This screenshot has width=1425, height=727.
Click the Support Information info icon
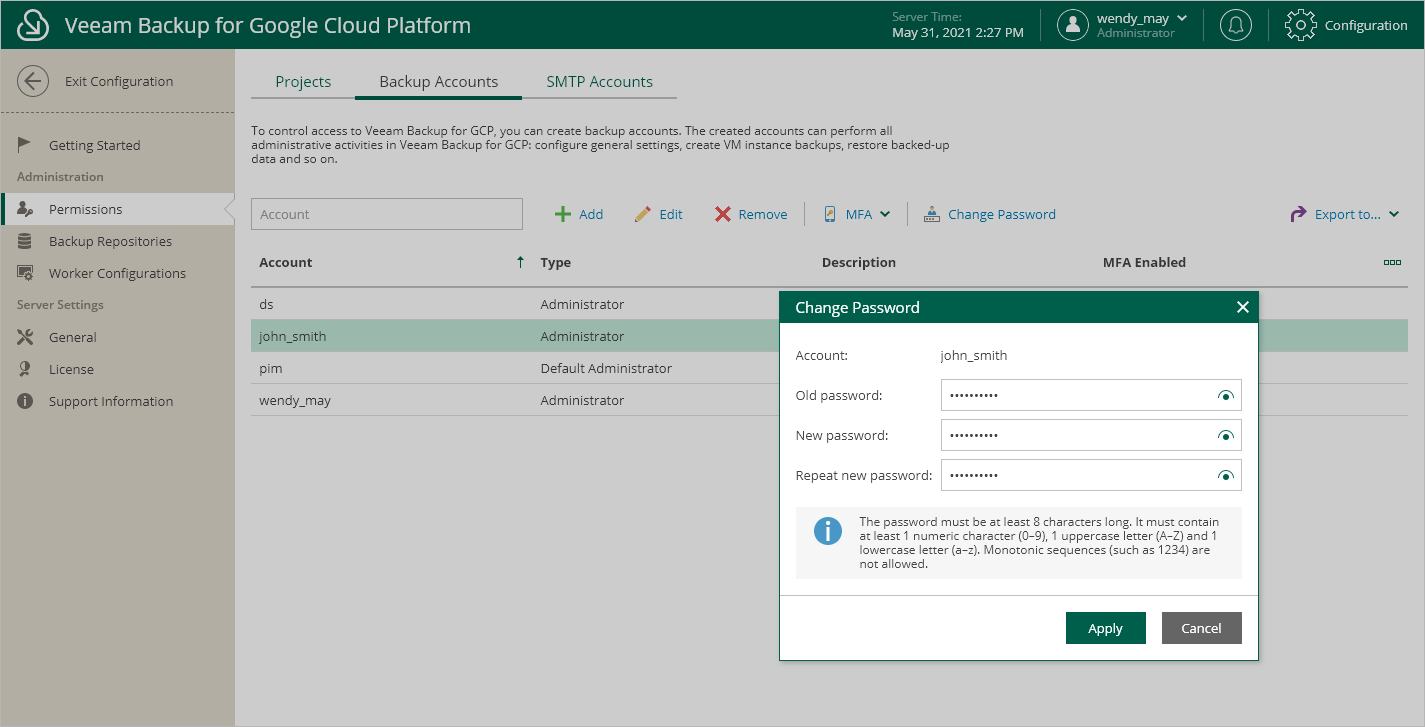pyautogui.click(x=26, y=401)
